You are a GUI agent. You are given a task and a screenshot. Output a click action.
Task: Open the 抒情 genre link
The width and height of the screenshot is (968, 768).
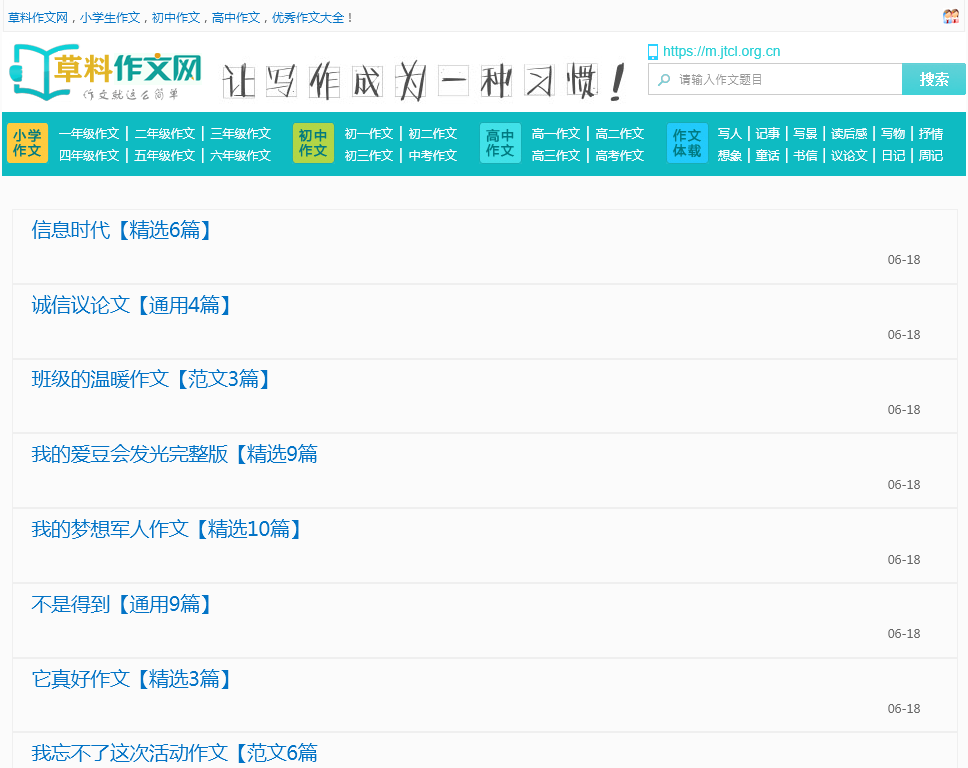pyautogui.click(x=931, y=133)
